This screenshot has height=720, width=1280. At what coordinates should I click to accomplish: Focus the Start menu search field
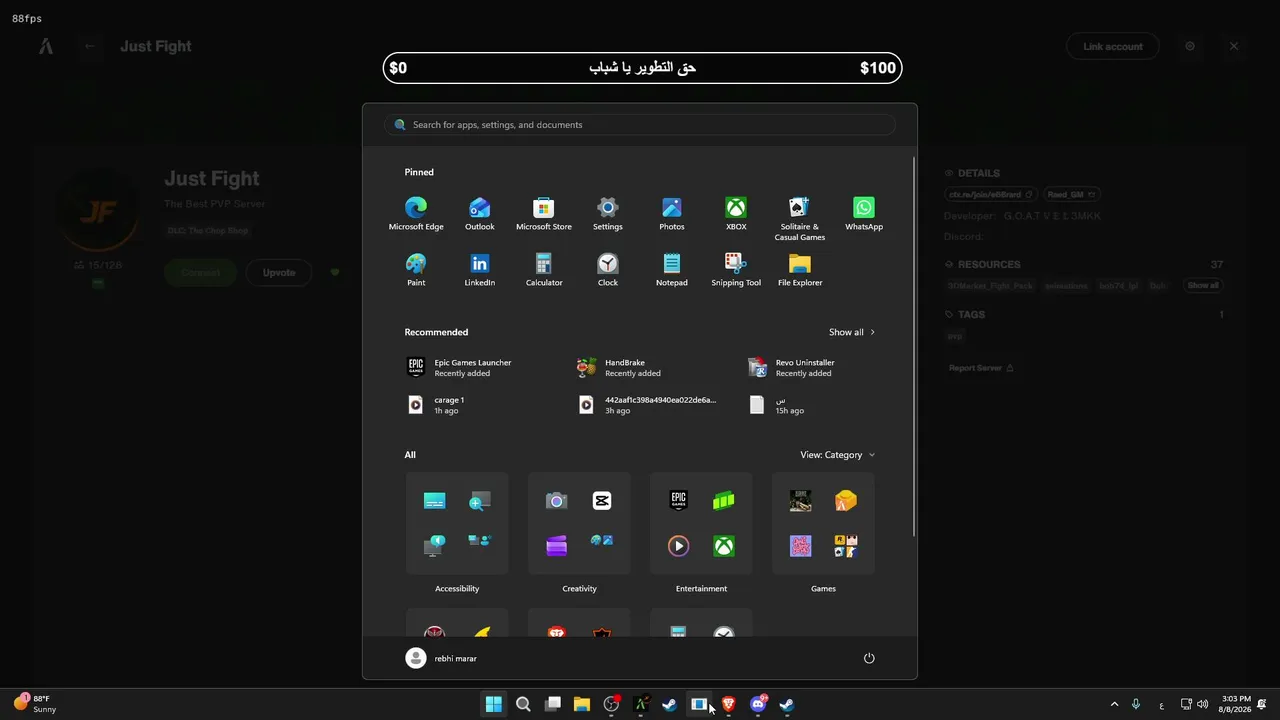tap(640, 125)
